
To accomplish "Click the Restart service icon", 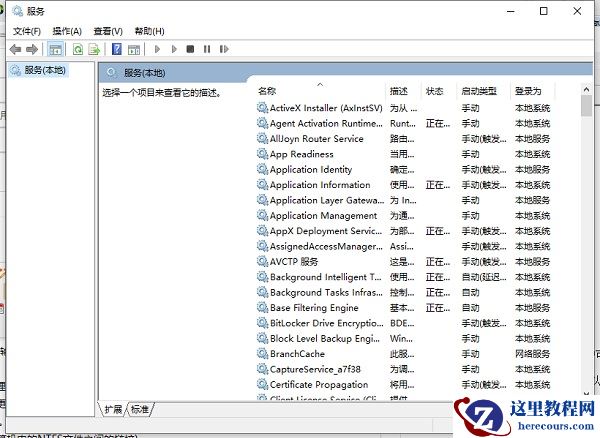I will (224, 49).
